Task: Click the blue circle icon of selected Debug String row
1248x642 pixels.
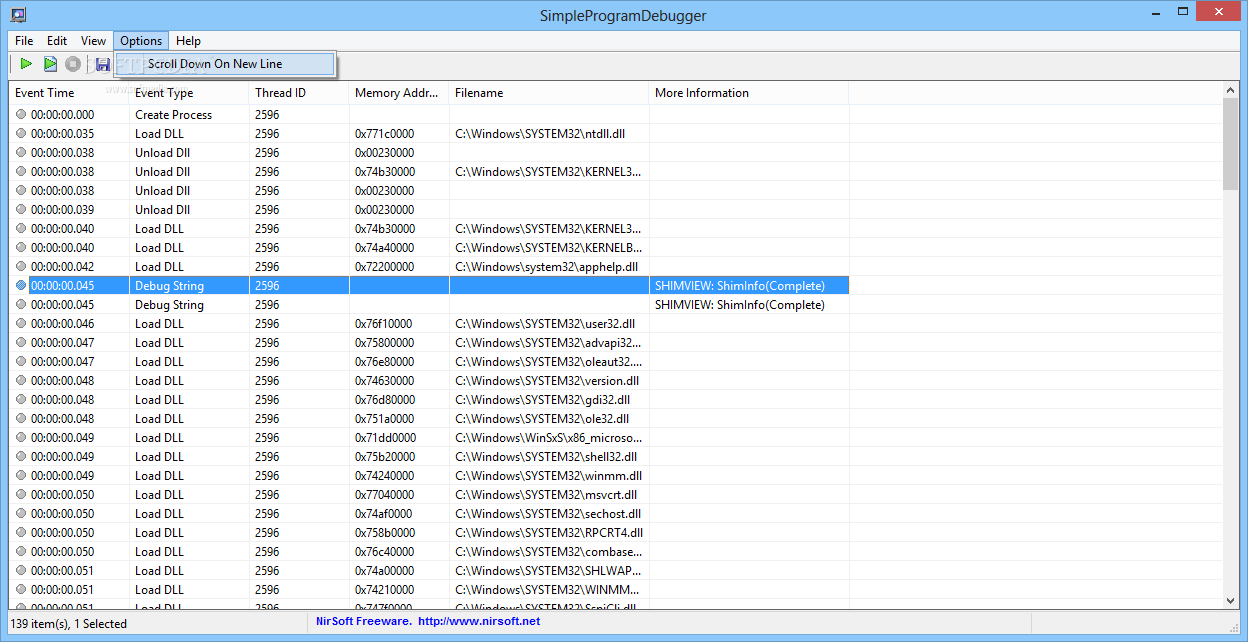Action: [22, 286]
